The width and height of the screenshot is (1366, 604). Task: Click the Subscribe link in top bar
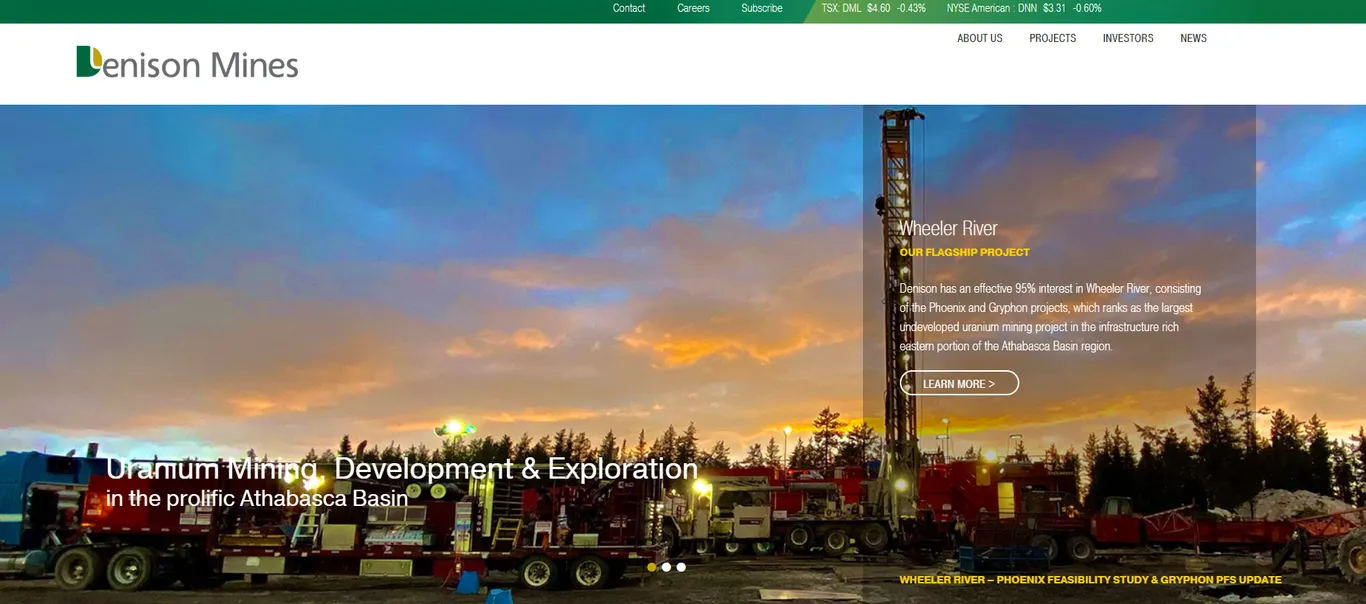coord(761,8)
